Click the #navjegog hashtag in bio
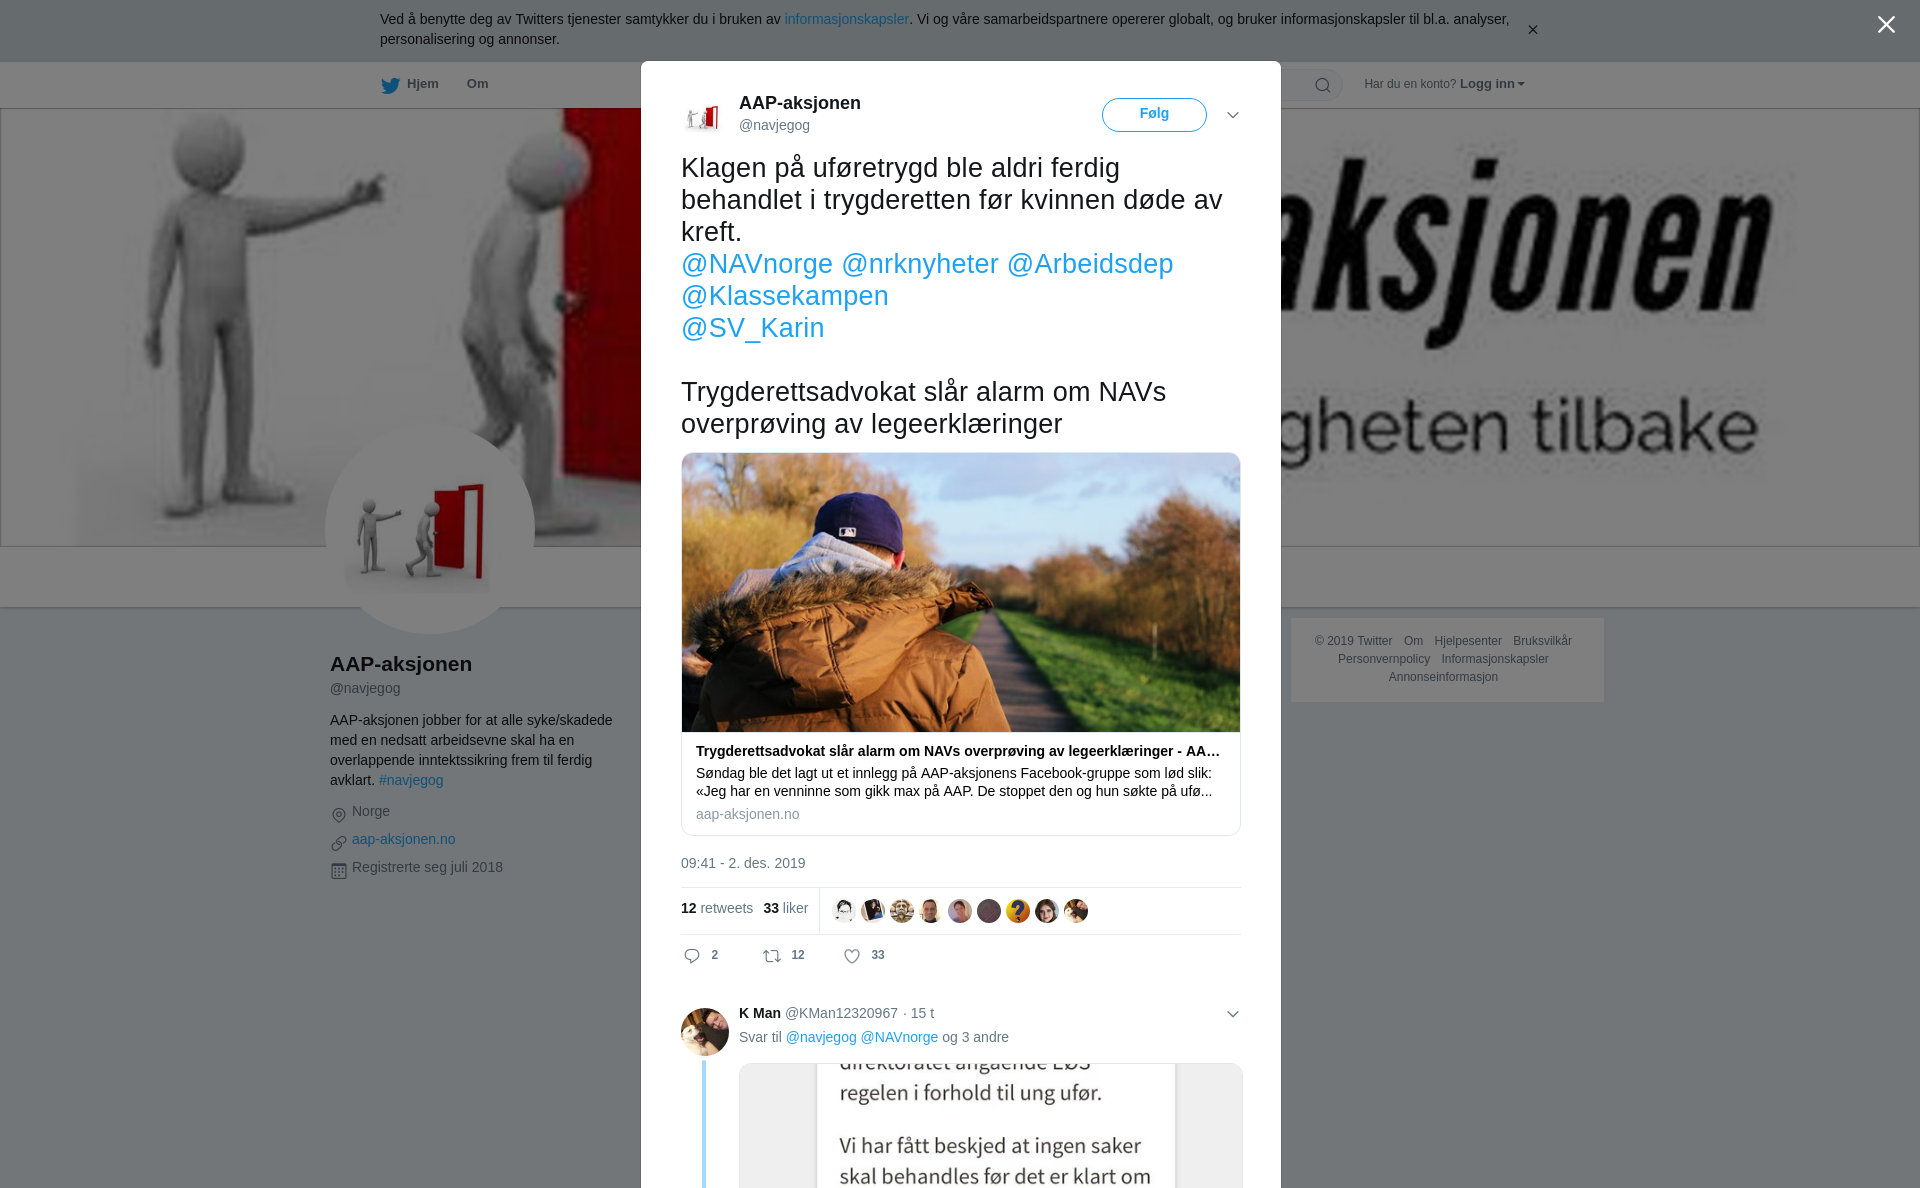This screenshot has height=1188, width=1920. (x=411, y=780)
